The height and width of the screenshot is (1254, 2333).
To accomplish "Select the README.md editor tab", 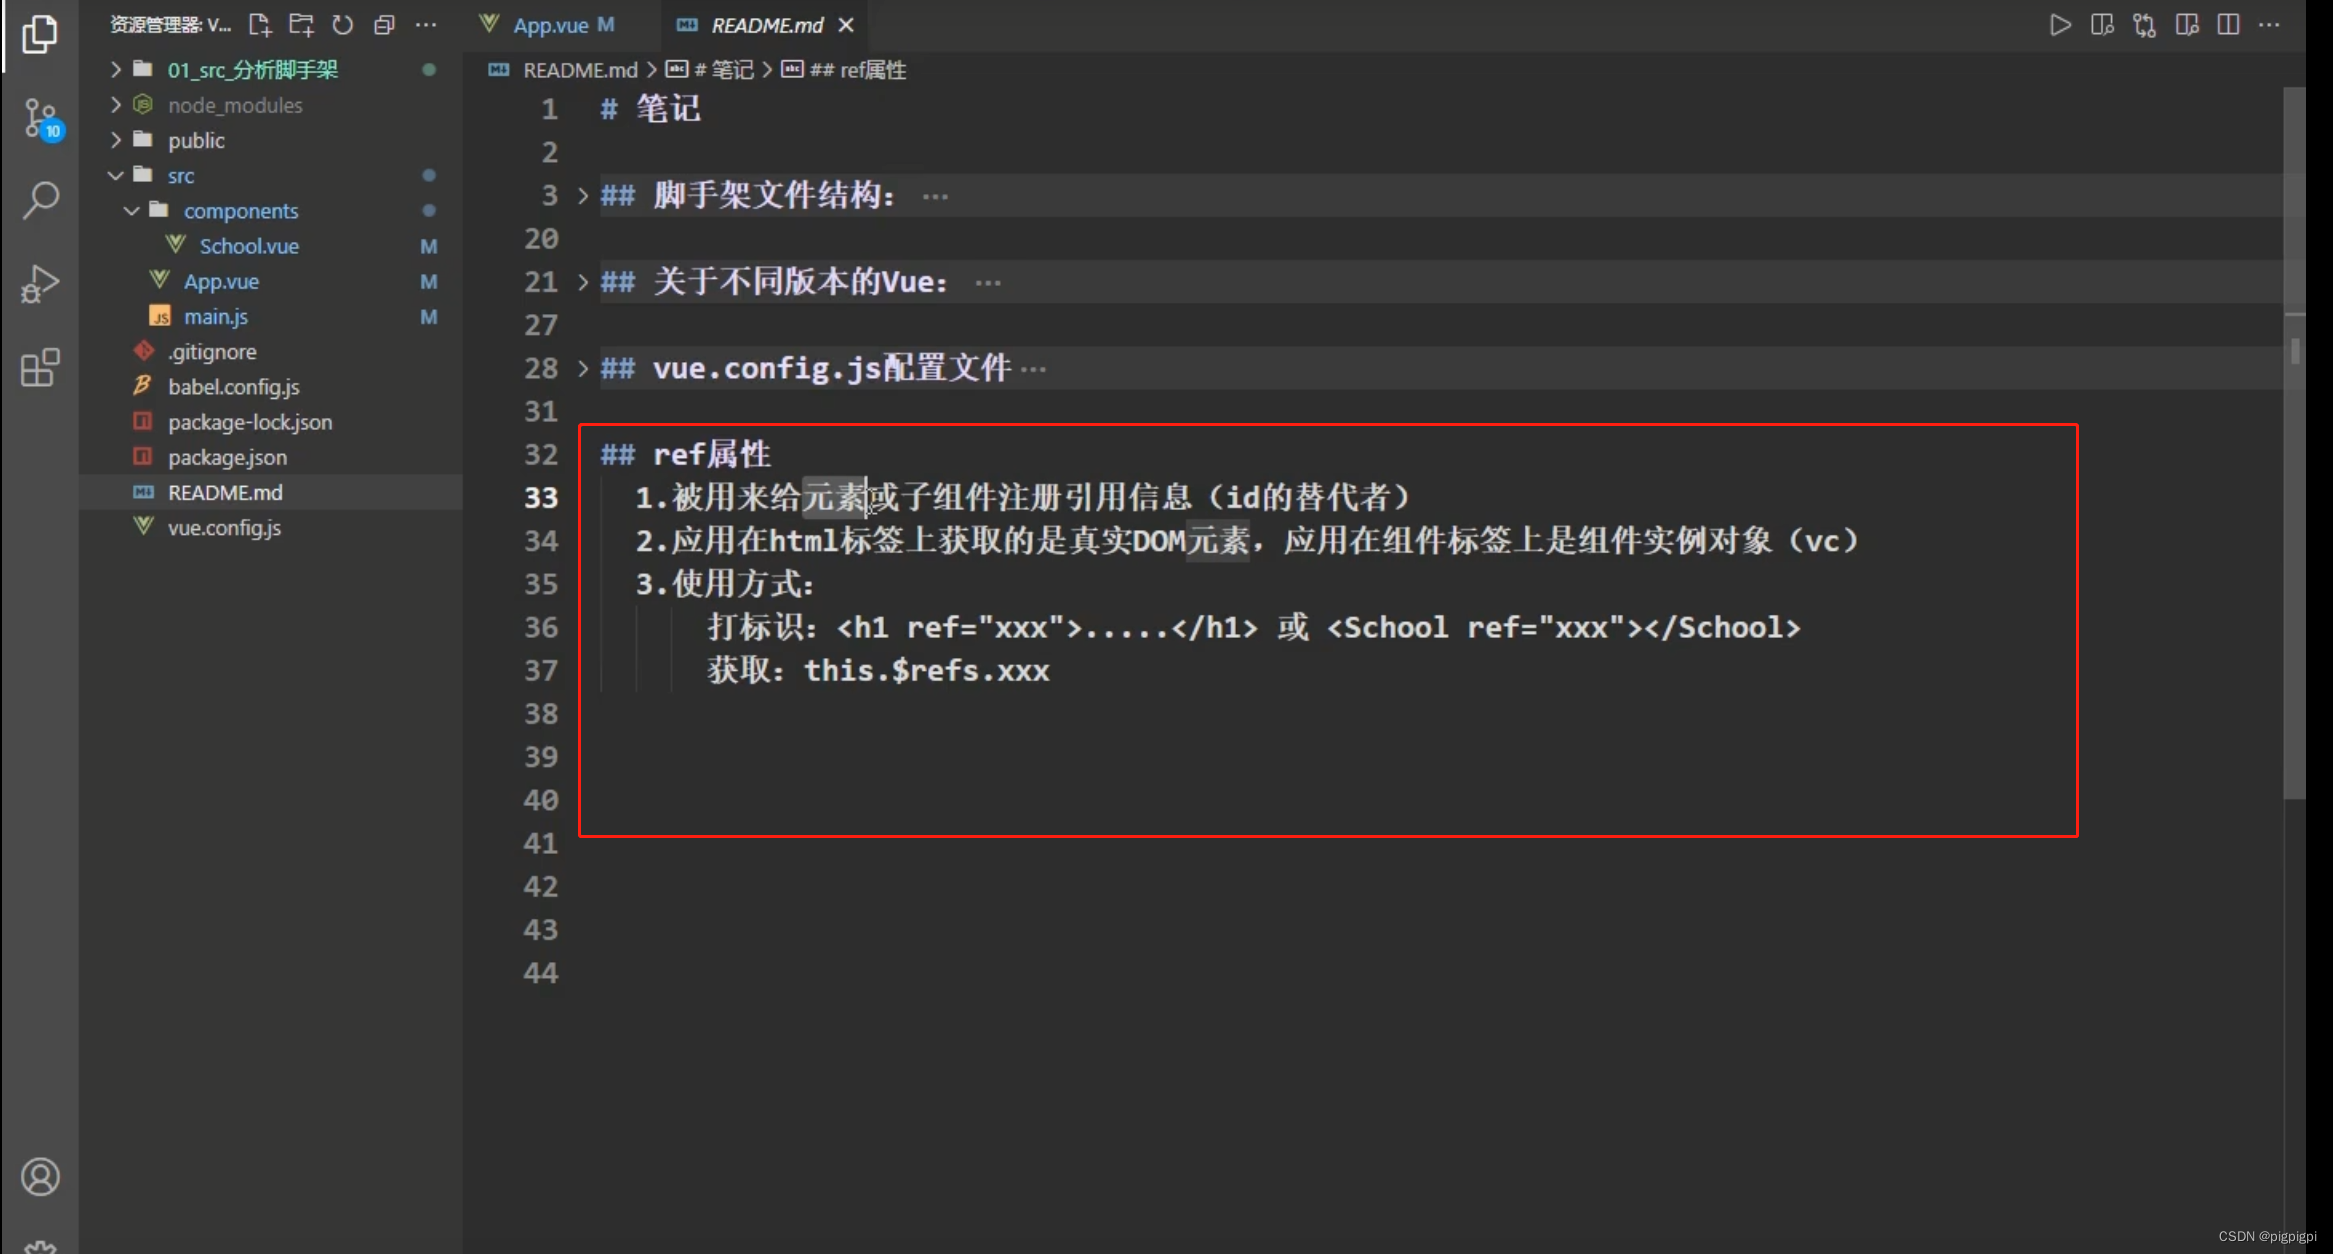I will point(767,25).
